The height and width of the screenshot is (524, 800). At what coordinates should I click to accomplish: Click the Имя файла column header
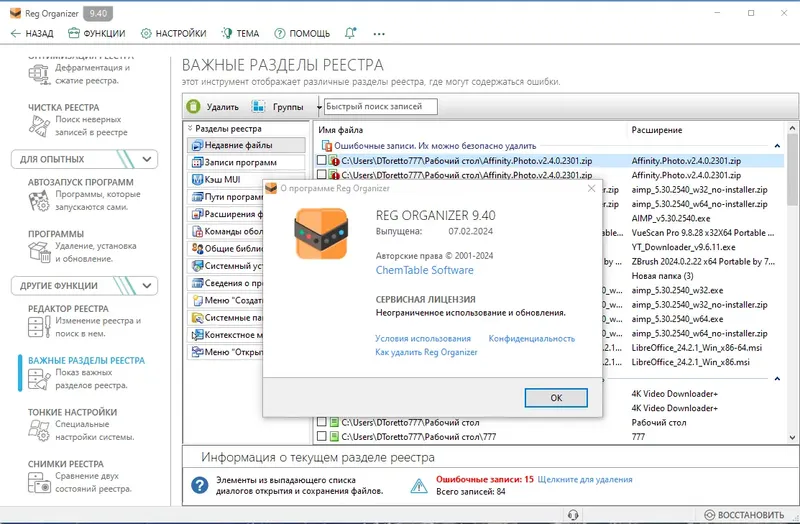341,130
